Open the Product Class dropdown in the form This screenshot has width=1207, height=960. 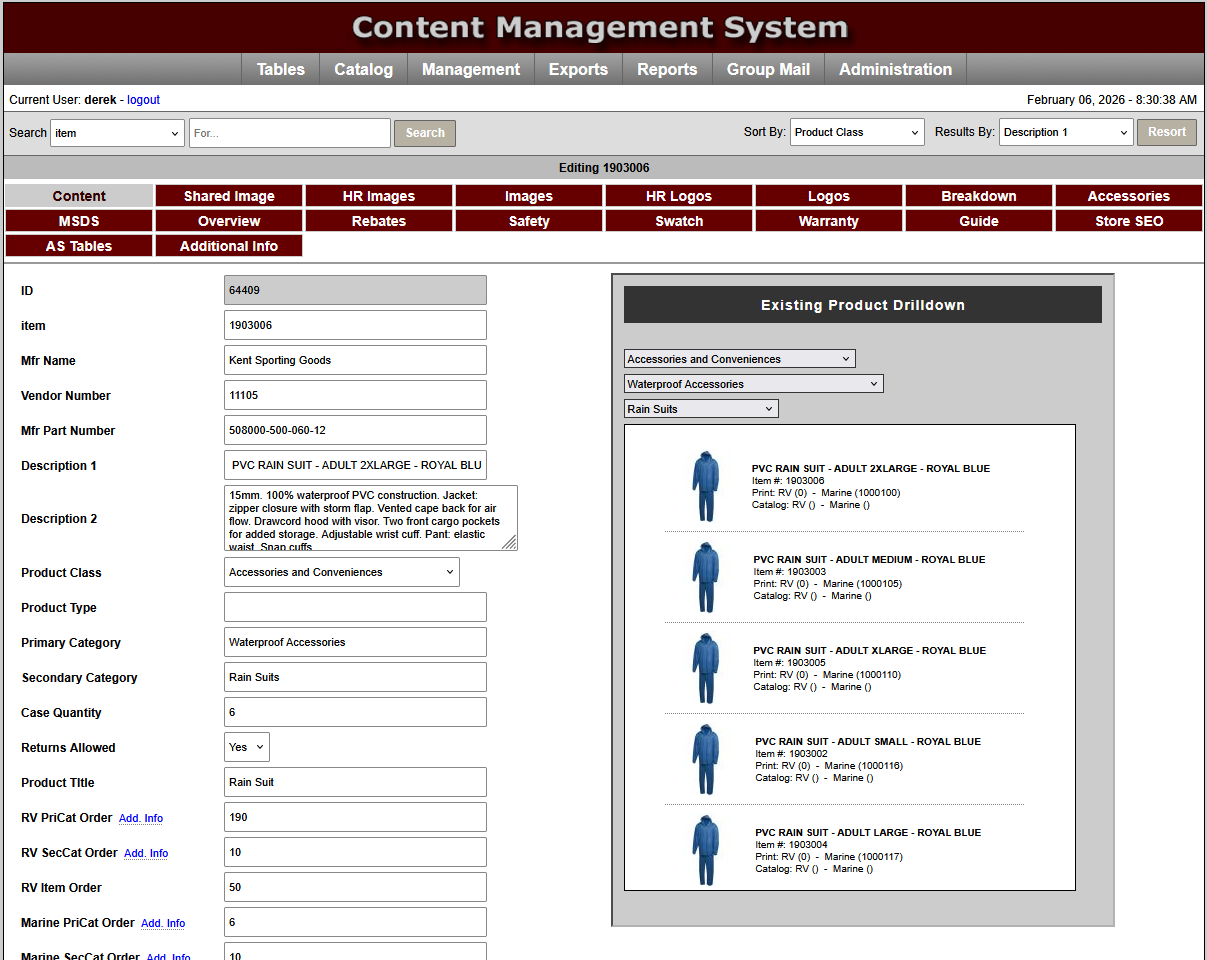(x=341, y=571)
